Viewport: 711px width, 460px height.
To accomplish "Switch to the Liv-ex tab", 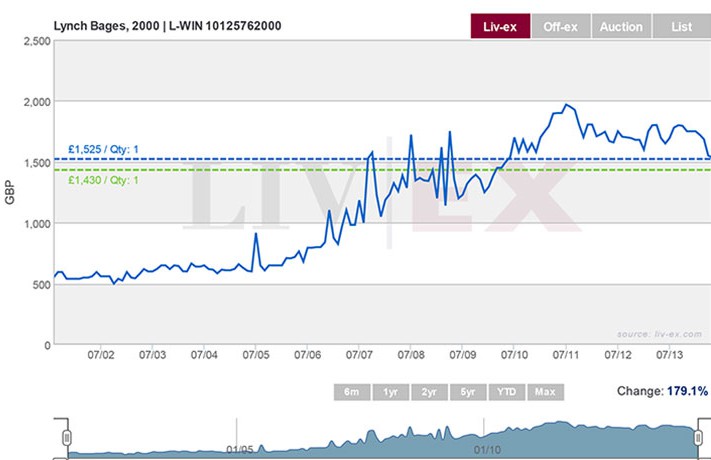I will [500, 26].
